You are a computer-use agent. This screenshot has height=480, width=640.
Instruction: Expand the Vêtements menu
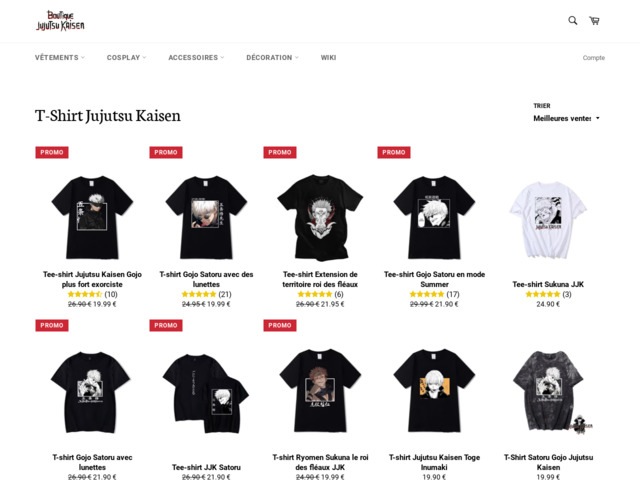point(60,58)
